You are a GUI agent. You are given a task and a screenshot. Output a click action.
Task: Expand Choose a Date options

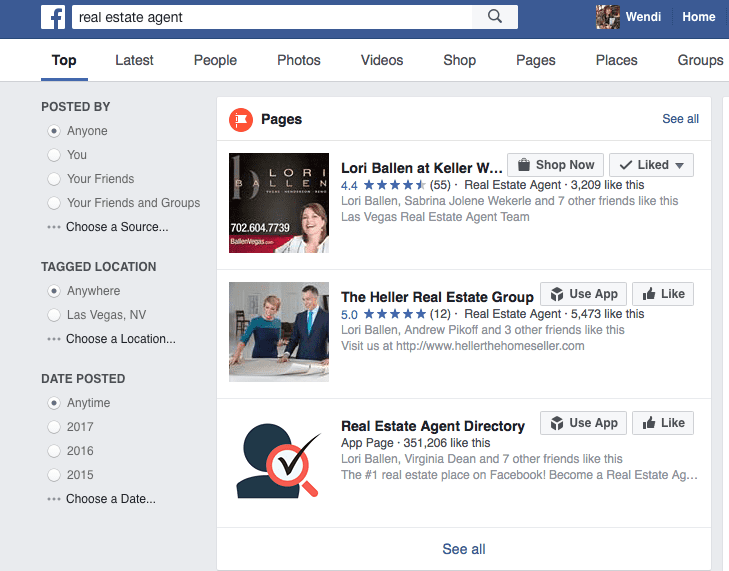111,499
